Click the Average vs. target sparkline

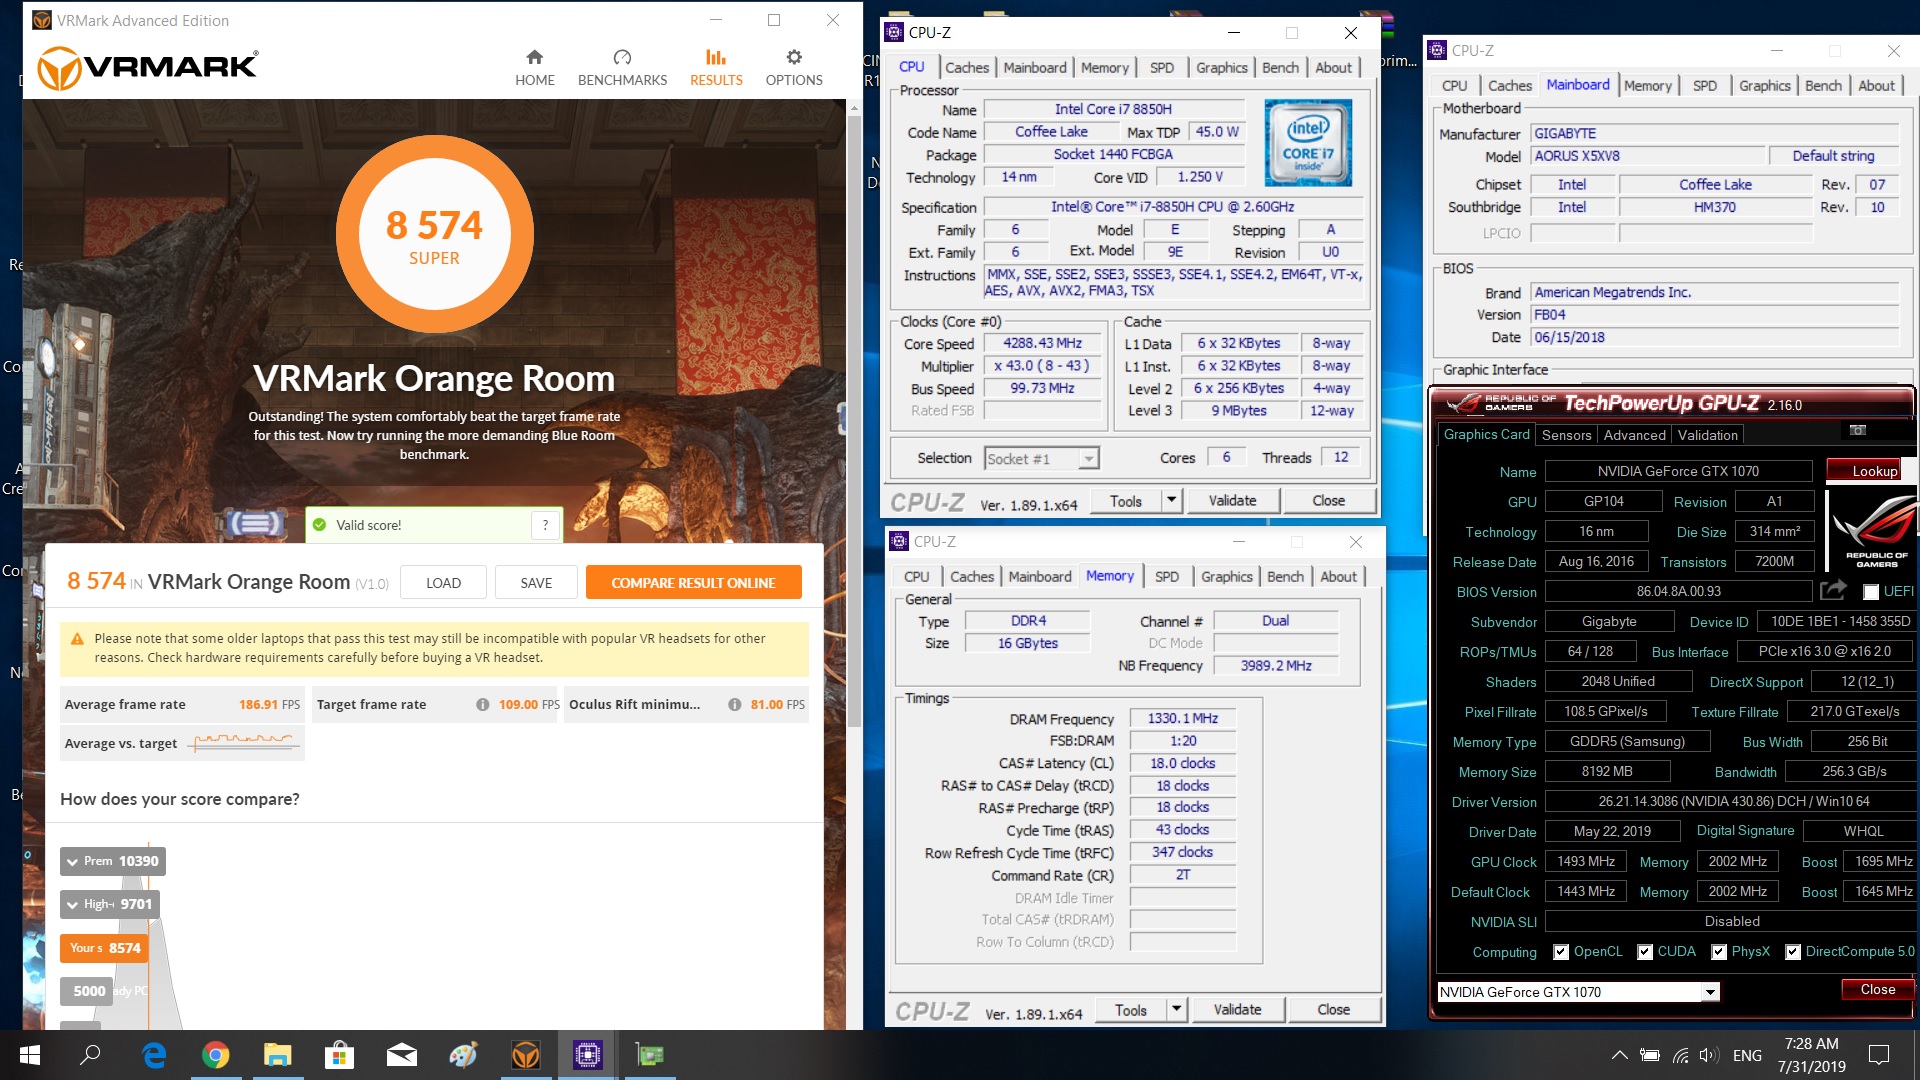click(244, 742)
